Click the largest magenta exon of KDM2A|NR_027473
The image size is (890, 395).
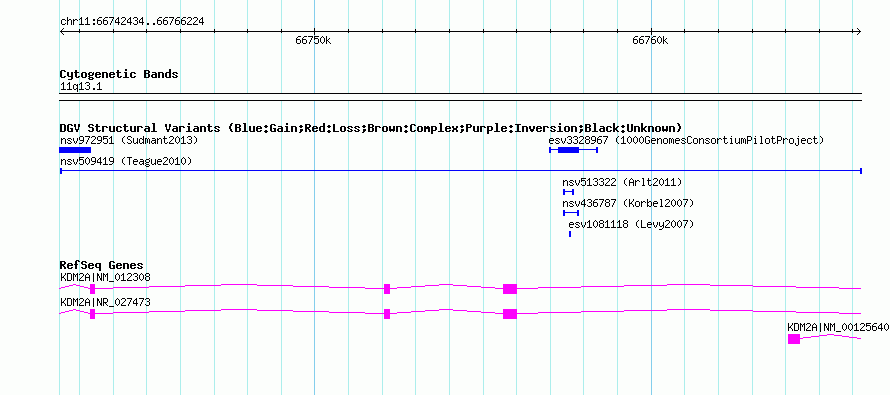click(510, 314)
